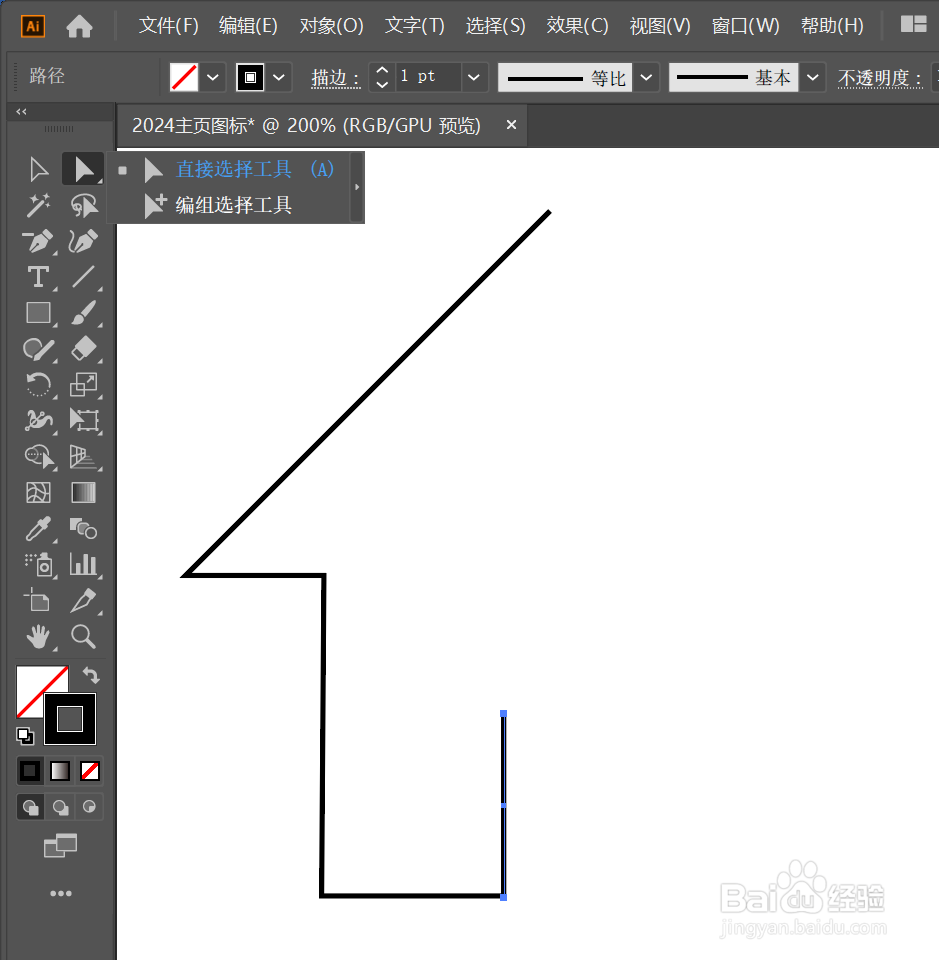Image resolution: width=939 pixels, height=960 pixels.
Task: Collapse the toolbar with the double-arrow button
Action: click(x=20, y=112)
